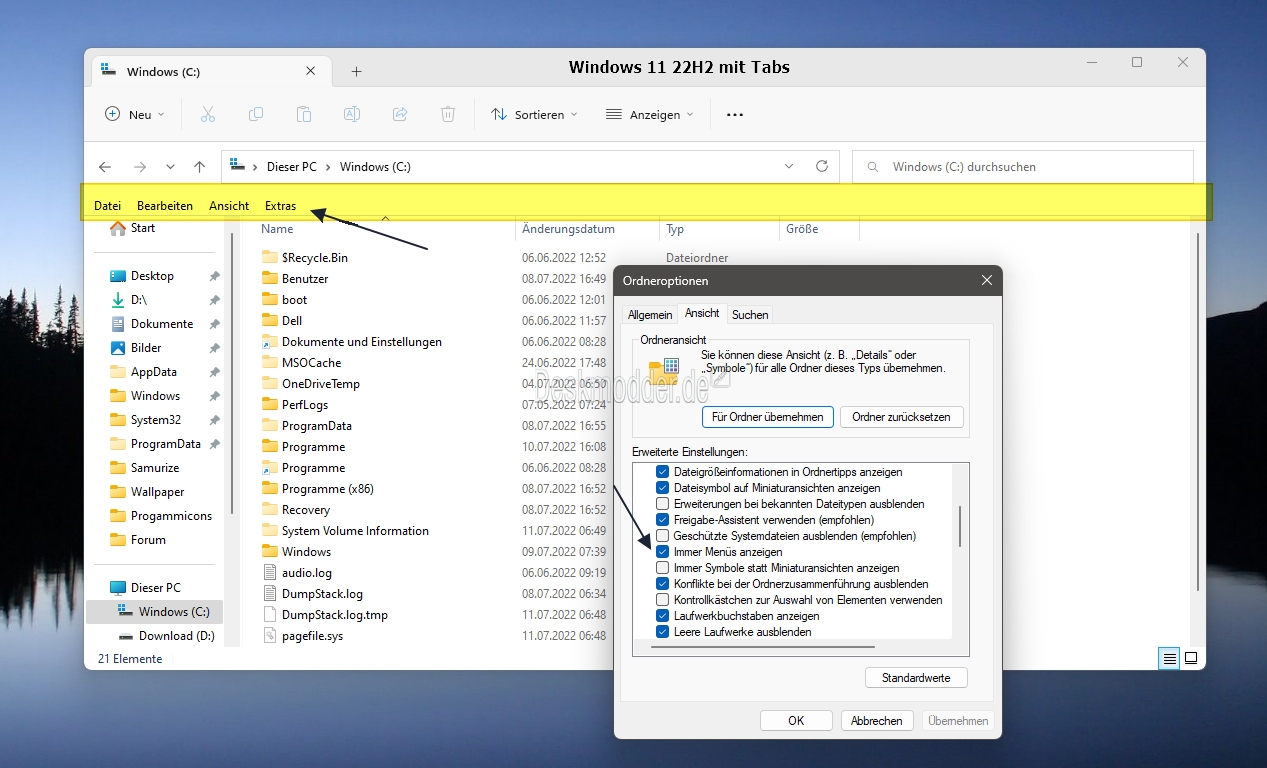Enable Geschützte Systemdateien ausblenden

pyautogui.click(x=662, y=536)
